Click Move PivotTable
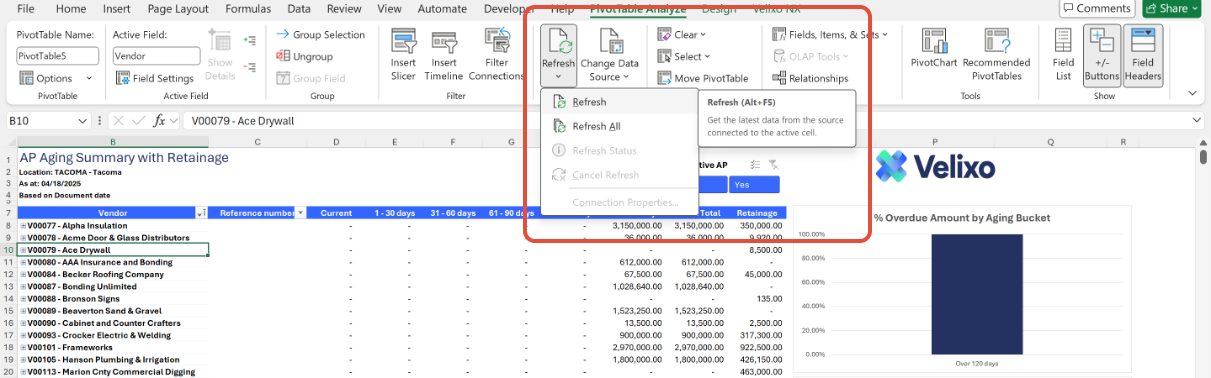 703,78
